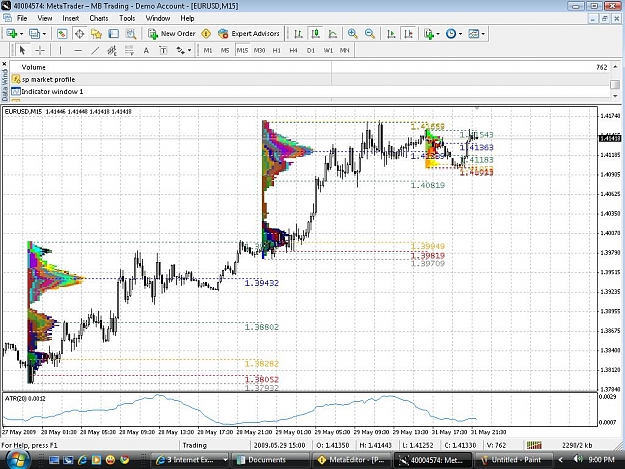The height and width of the screenshot is (469, 625).
Task: Toggle the Expert Advisors button
Action: 249,34
